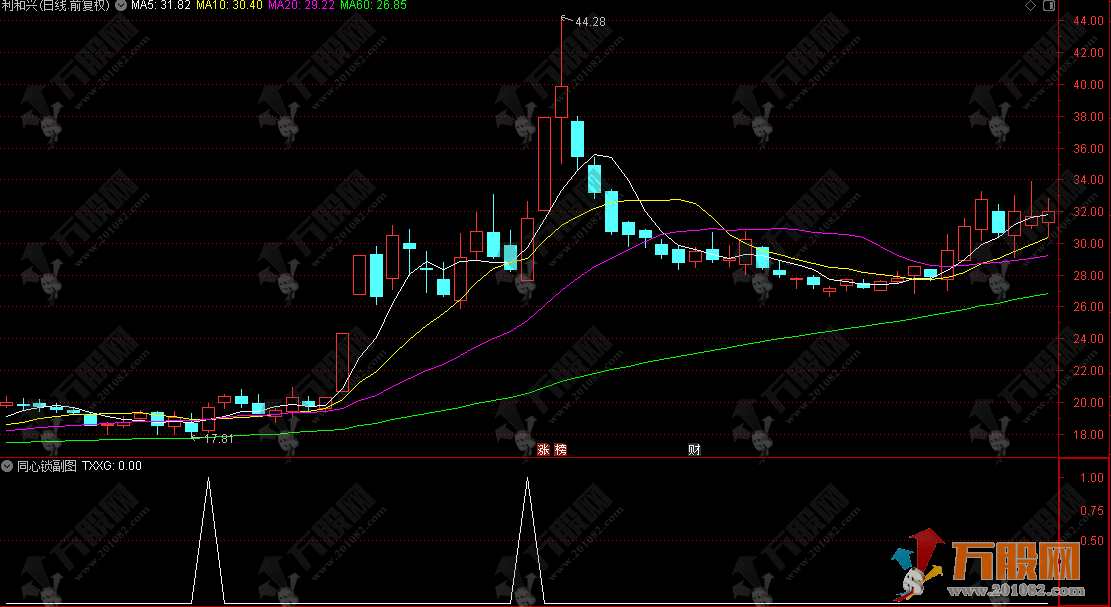
Task: Click the green MA60: 26.85 label
Action: (x=373, y=5)
